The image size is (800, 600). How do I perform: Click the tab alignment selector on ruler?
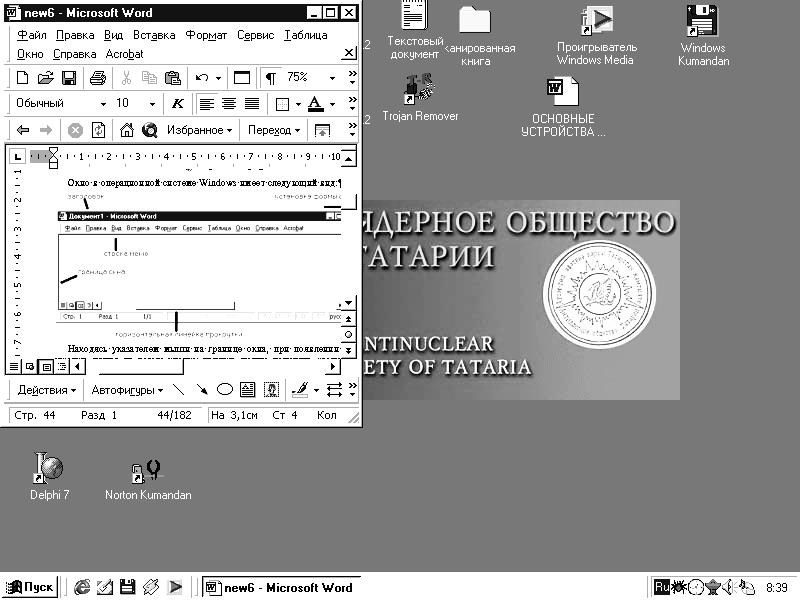(x=17, y=157)
